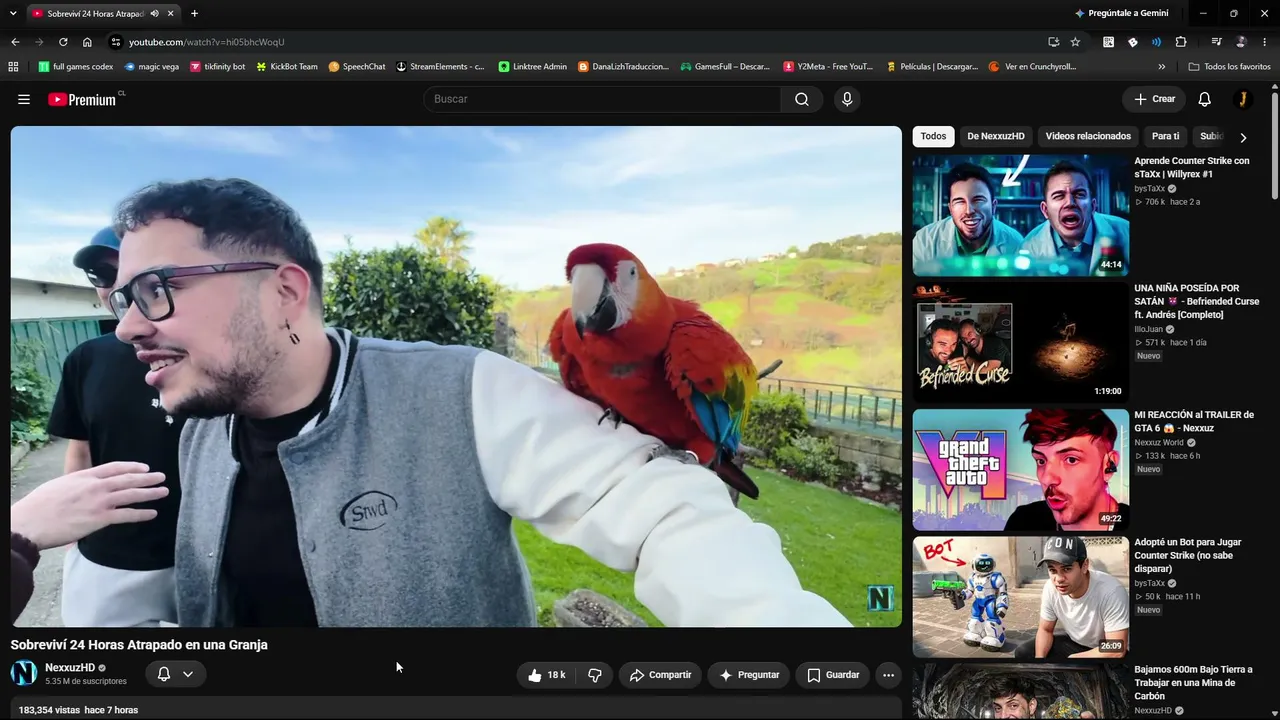Open Todos los favoritos bookmarks folder
The height and width of the screenshot is (720, 1280).
coord(1229,67)
